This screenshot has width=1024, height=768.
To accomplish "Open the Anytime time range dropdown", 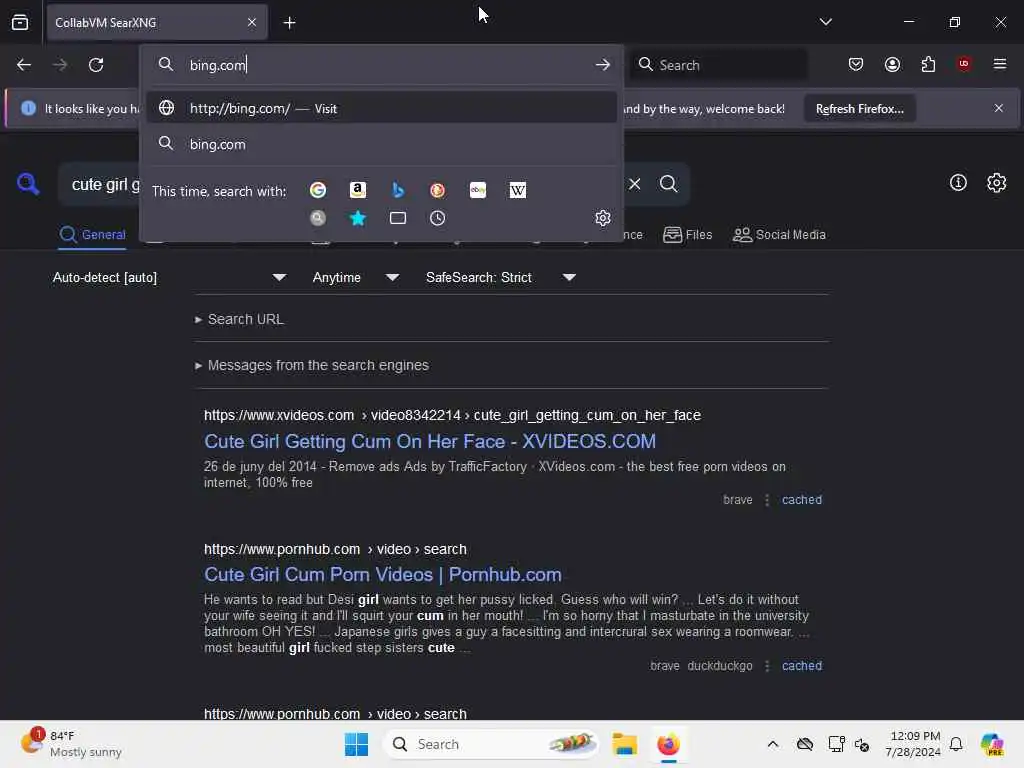I will (356, 278).
